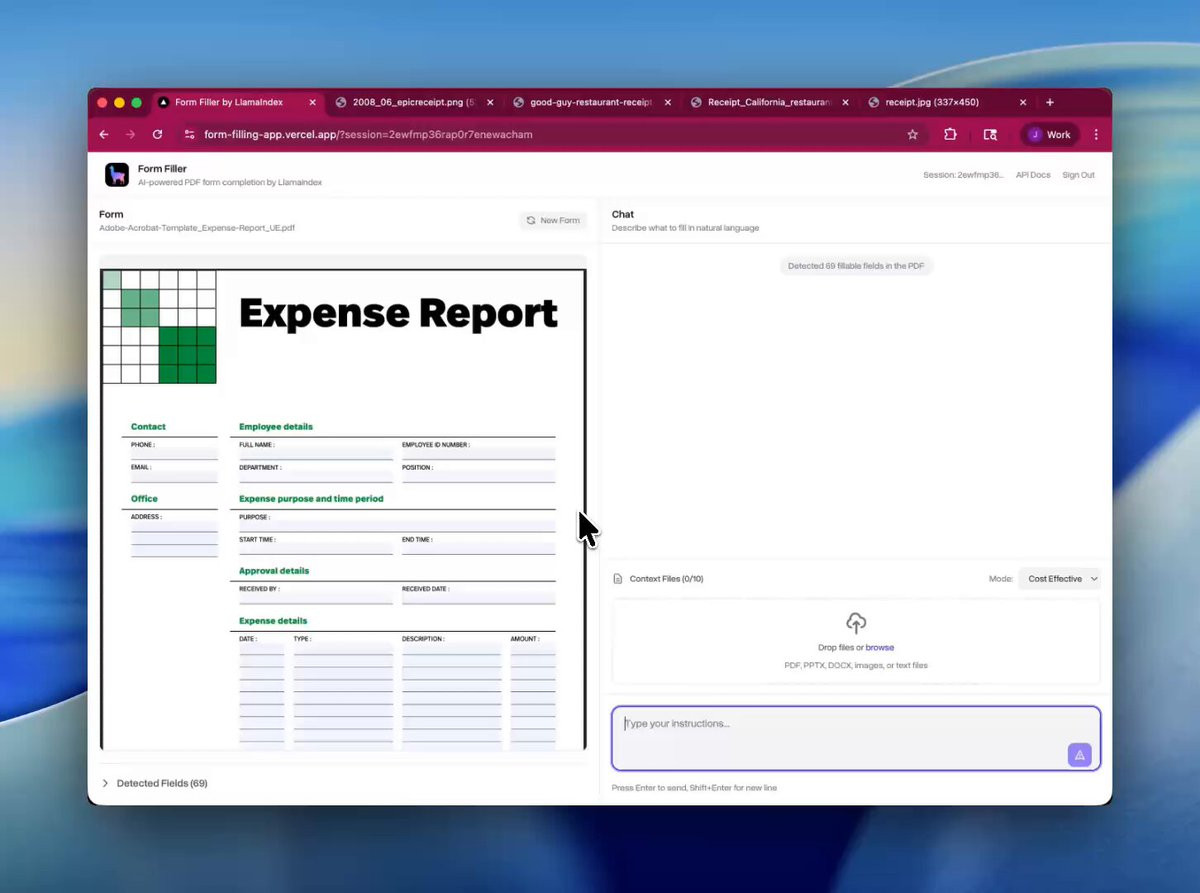Click the POSITION field
The height and width of the screenshot is (893, 1200).
pos(478,477)
